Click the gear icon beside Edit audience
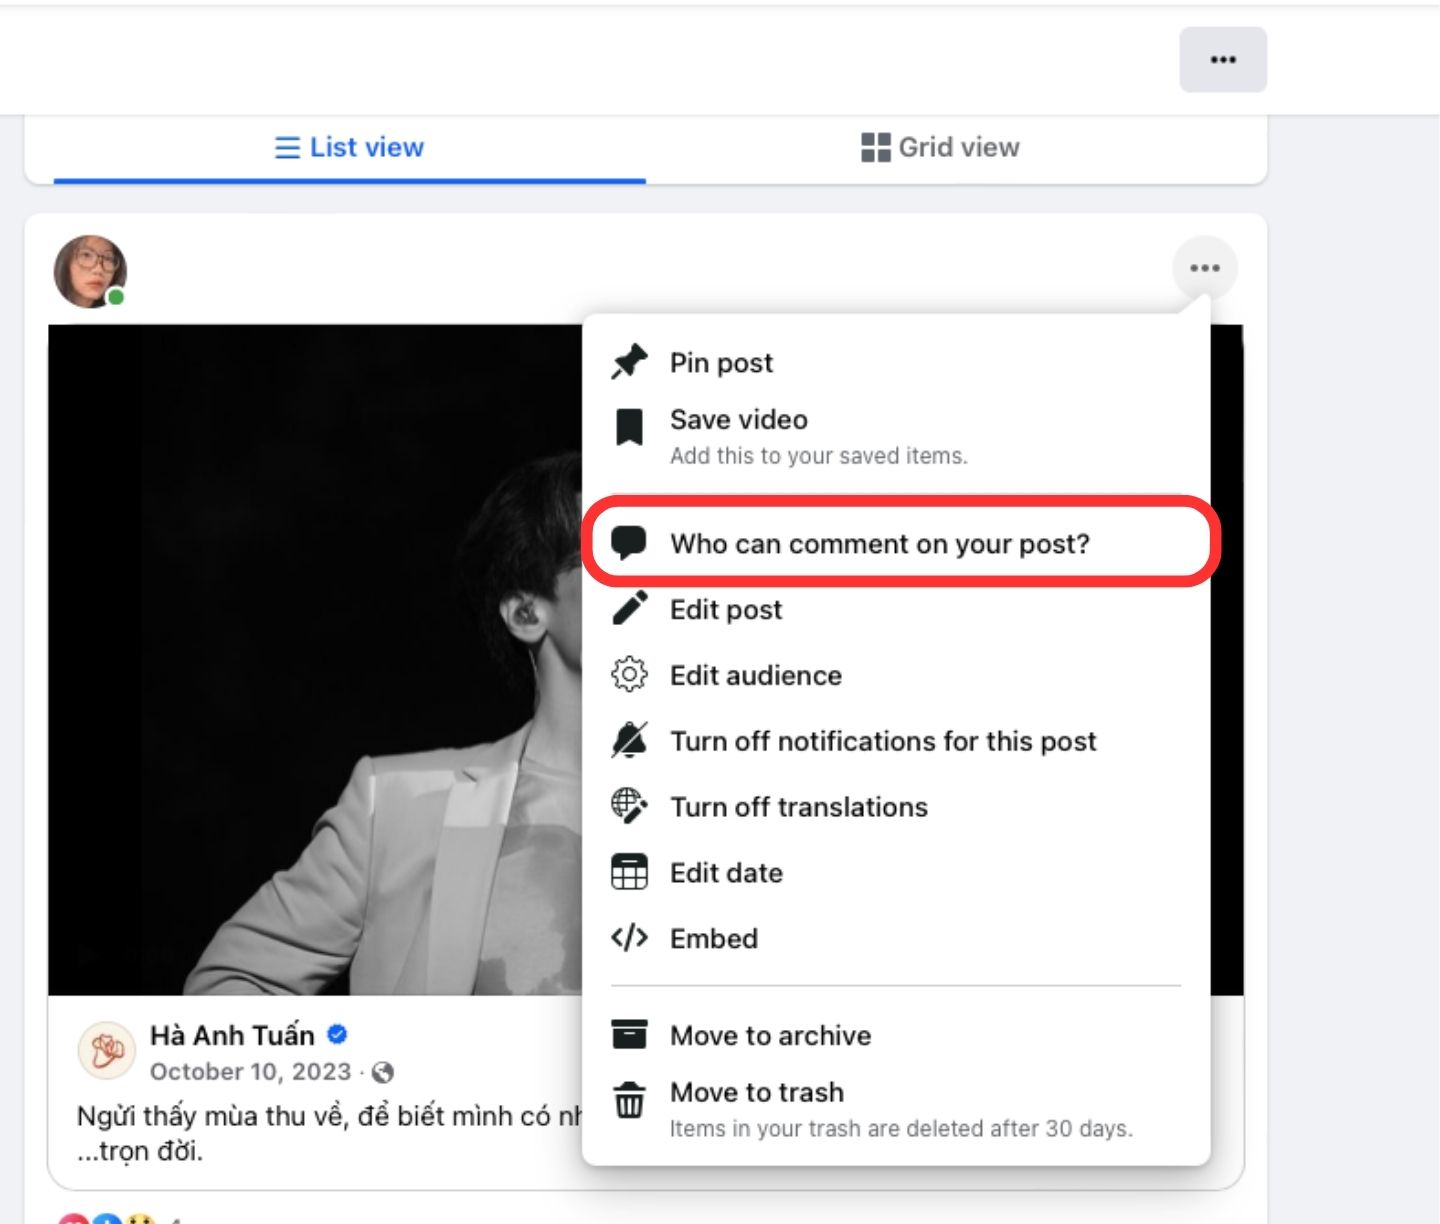This screenshot has width=1440, height=1224. 629,674
